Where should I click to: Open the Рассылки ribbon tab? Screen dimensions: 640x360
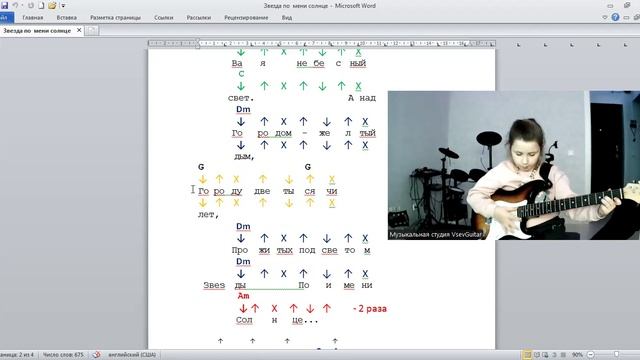click(x=199, y=18)
